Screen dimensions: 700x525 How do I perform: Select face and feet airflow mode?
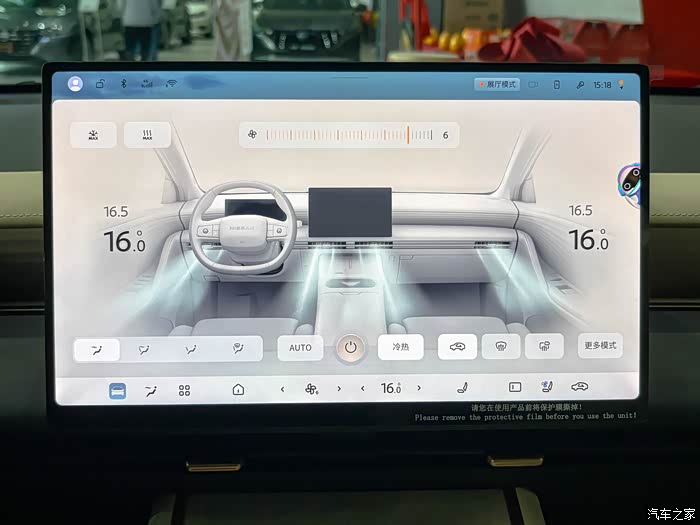pos(144,350)
